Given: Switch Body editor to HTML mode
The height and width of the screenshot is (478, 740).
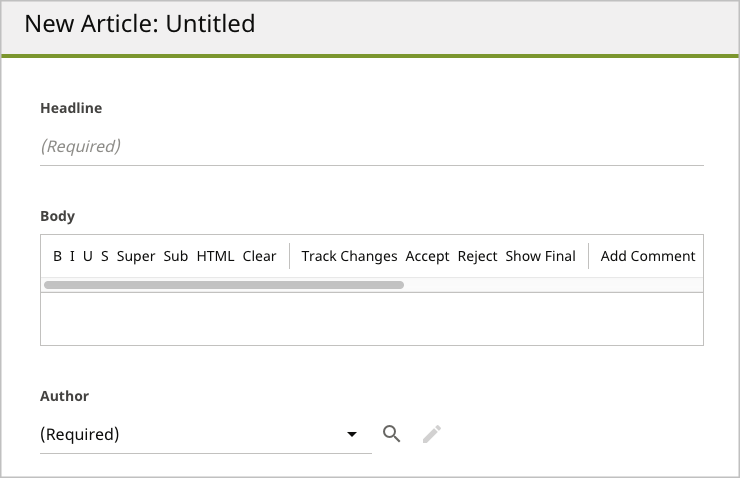Looking at the screenshot, I should click(215, 256).
